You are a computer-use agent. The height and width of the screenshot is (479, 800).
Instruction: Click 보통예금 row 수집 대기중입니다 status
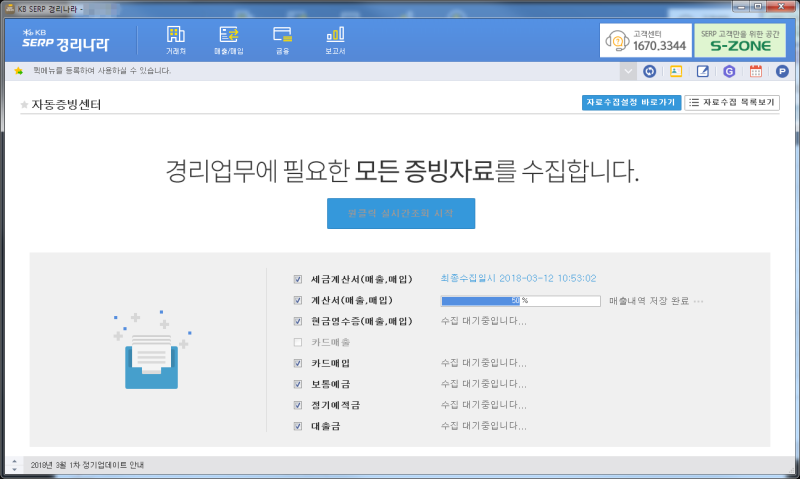point(484,384)
